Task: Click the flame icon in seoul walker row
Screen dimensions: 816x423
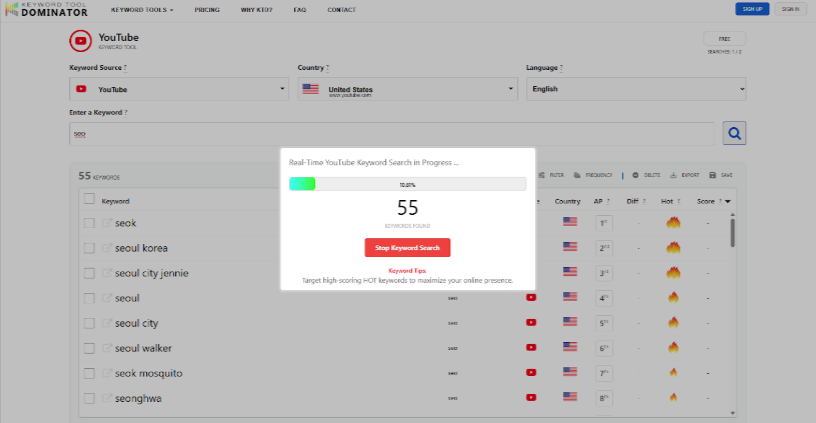Action: (673, 347)
